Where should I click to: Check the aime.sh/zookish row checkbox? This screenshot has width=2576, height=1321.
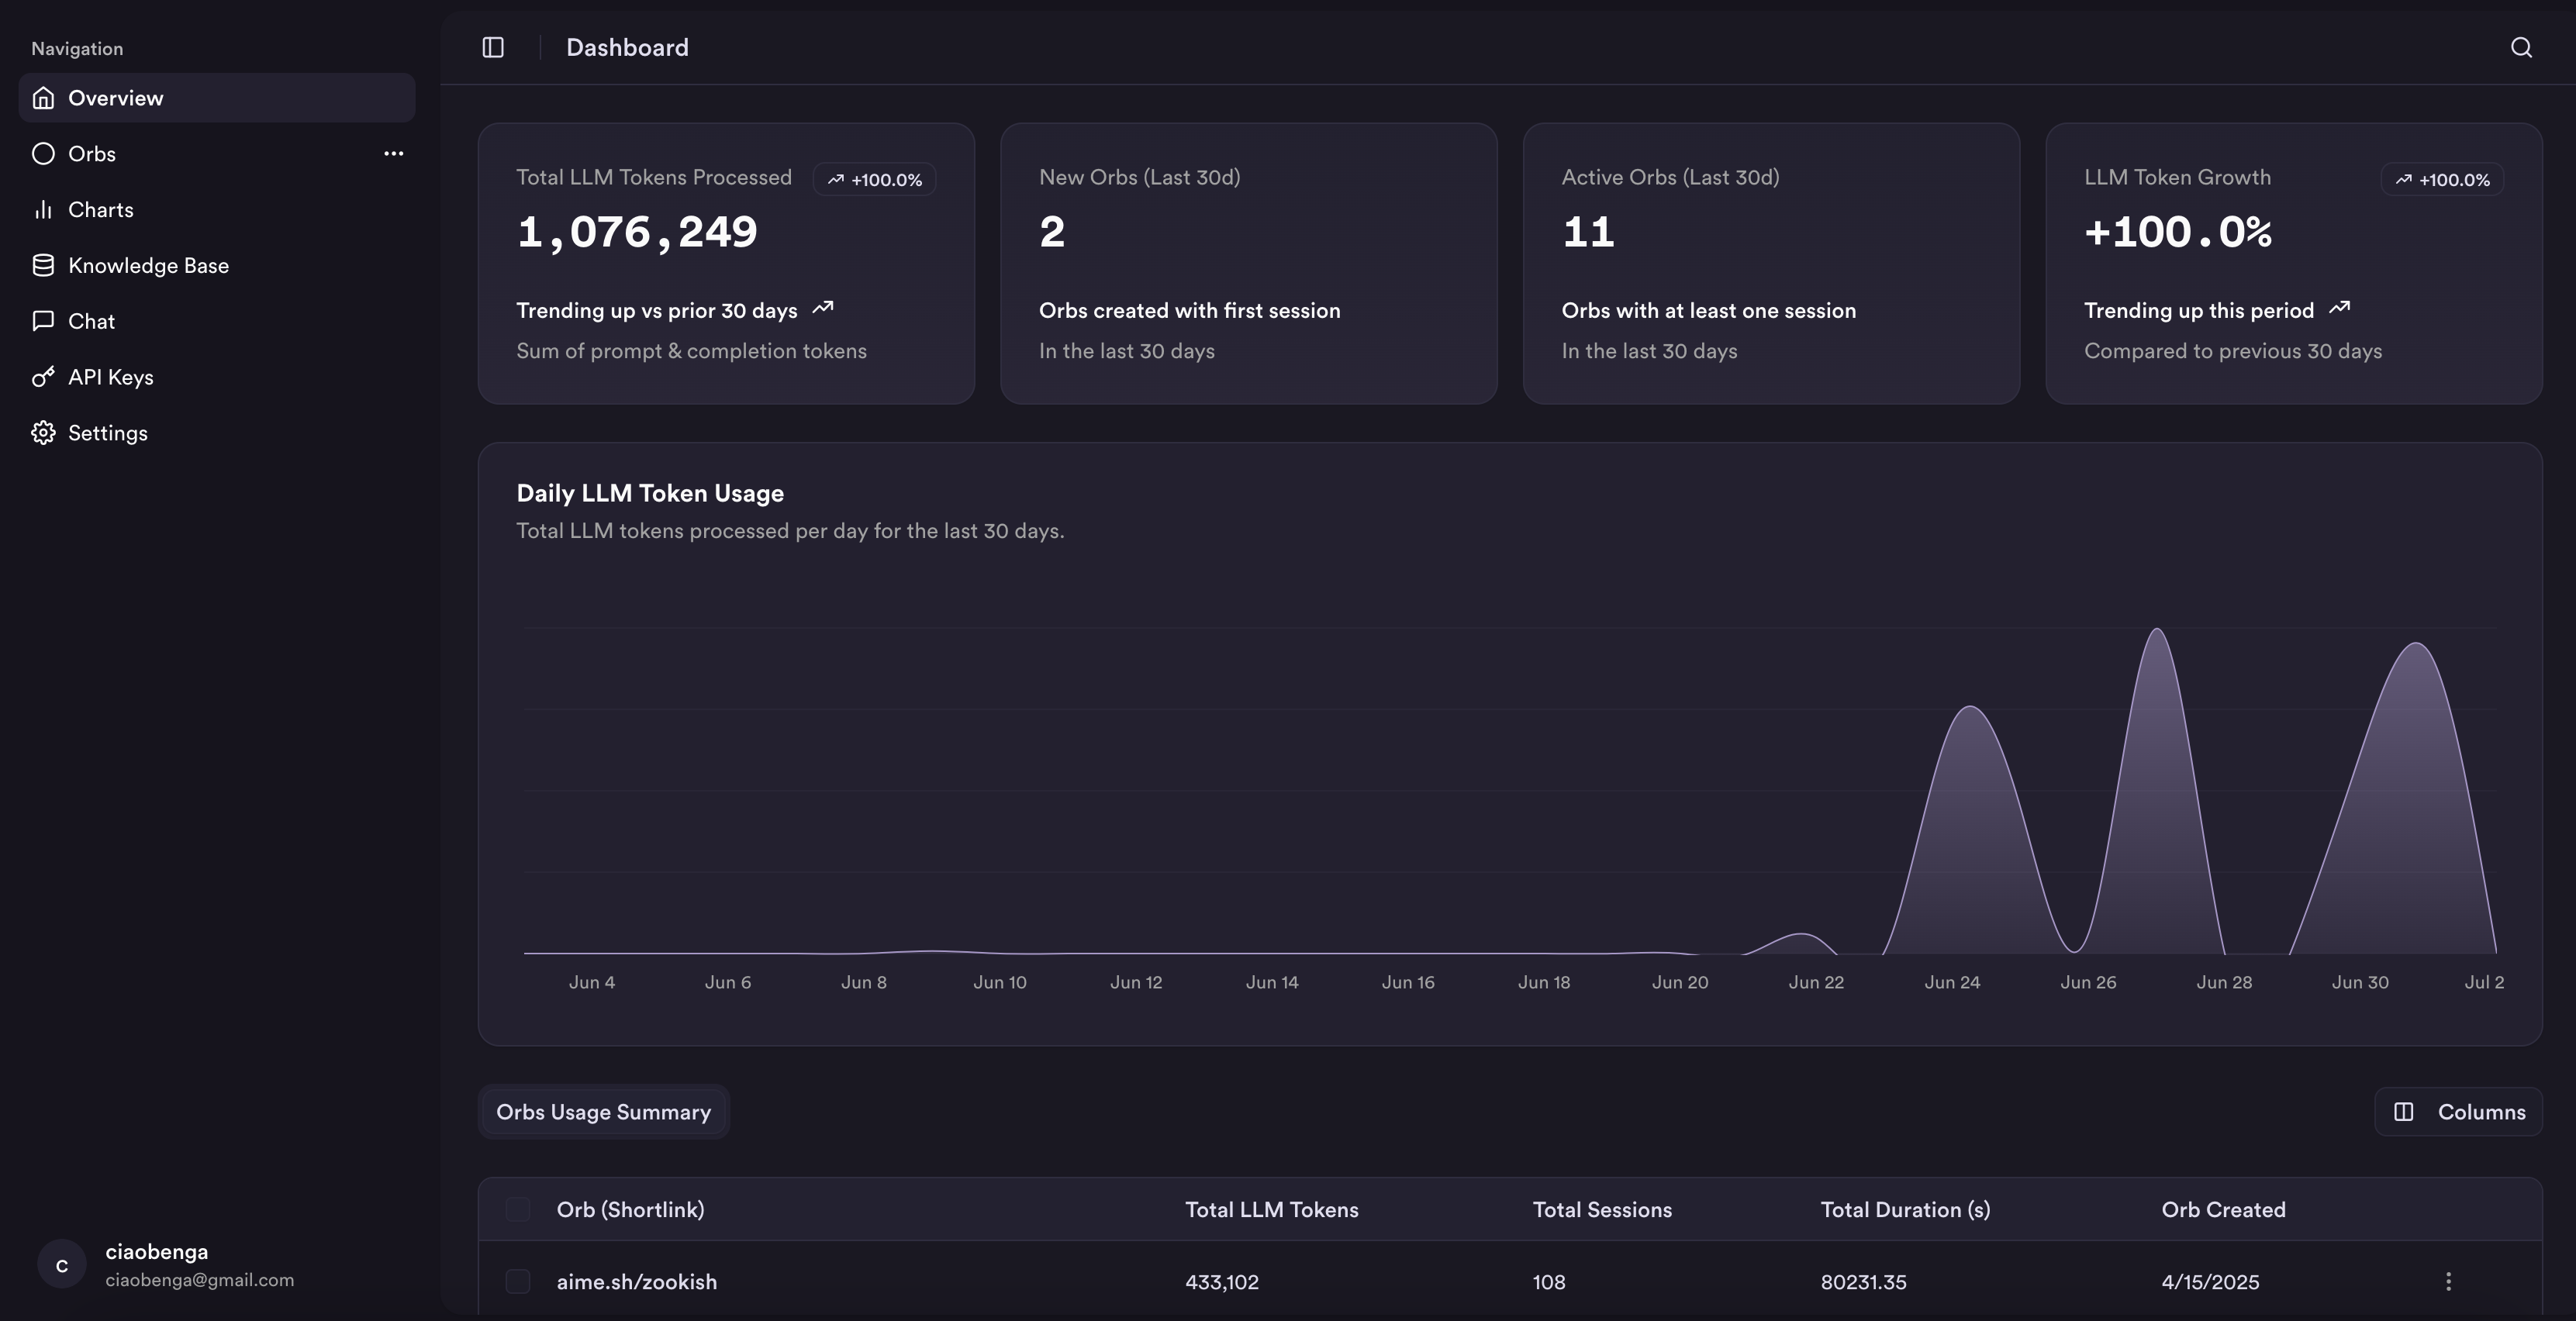518,1281
